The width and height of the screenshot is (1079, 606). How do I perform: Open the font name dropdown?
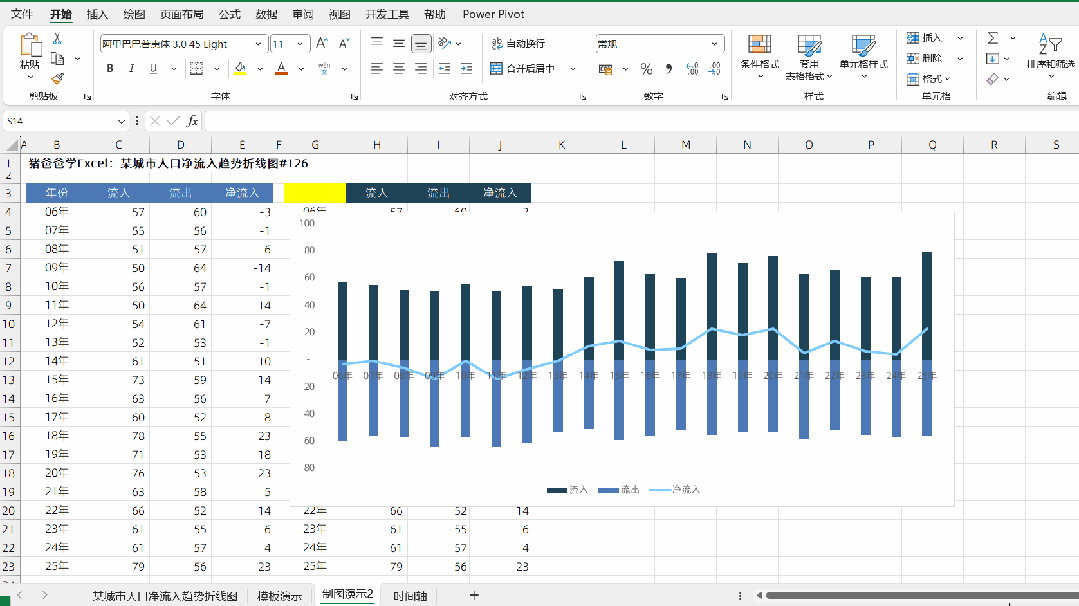[x=258, y=44]
